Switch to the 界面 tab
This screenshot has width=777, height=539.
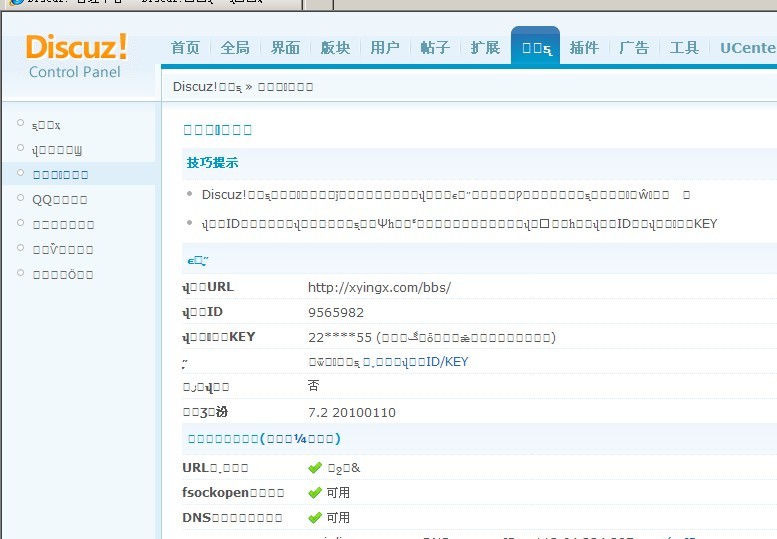[x=285, y=48]
